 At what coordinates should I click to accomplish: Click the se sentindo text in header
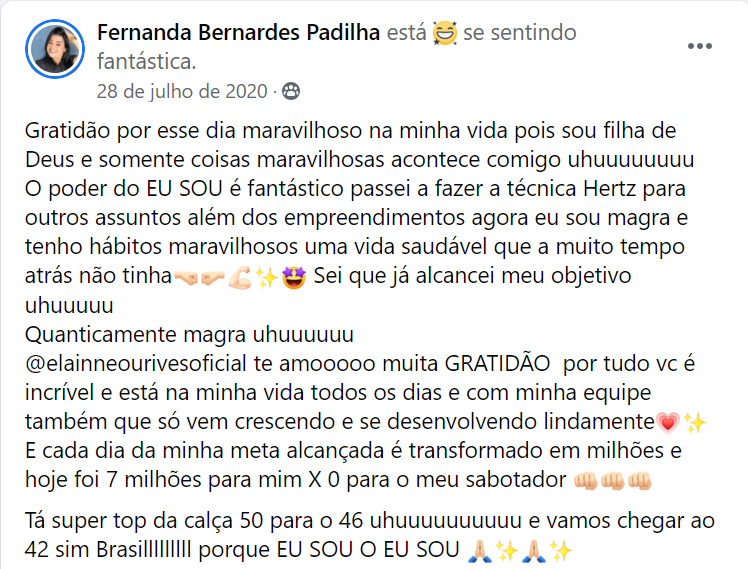coord(520,33)
